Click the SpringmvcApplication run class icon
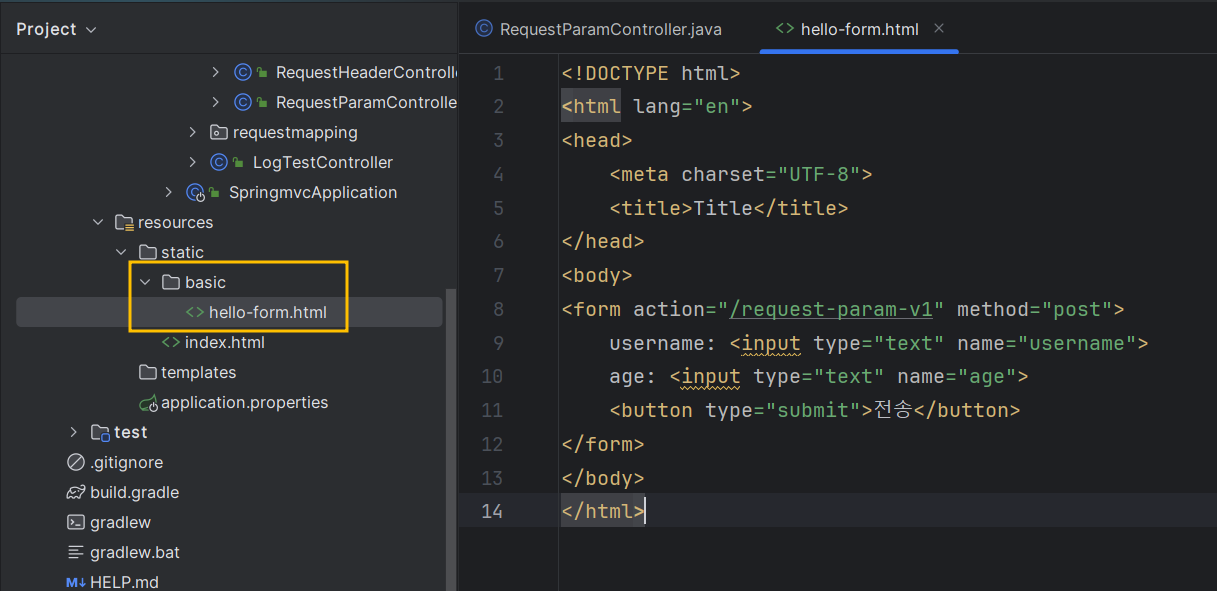 (195, 192)
